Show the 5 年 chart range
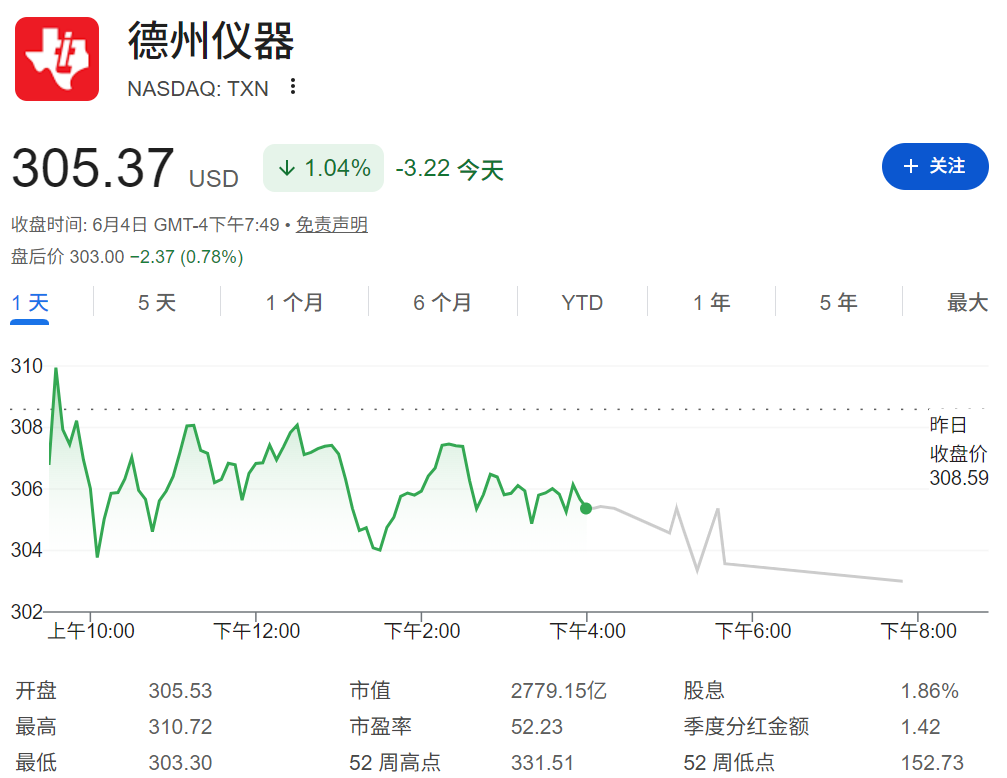 pyautogui.click(x=838, y=302)
